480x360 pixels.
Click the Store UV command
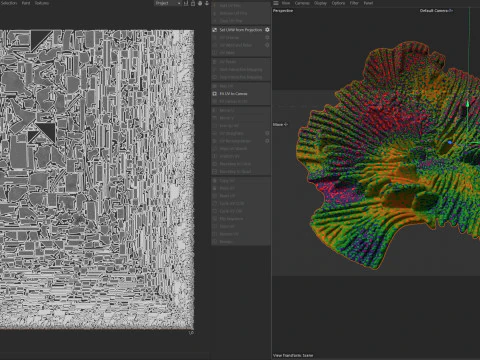pos(227,226)
